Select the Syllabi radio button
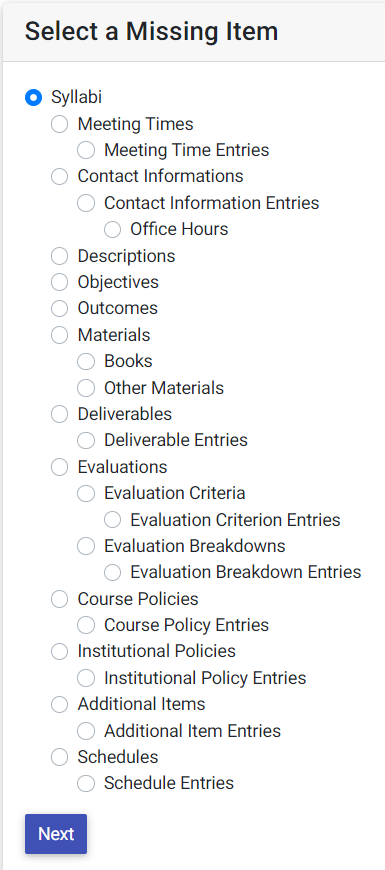Image resolution: width=385 pixels, height=870 pixels. click(x=33, y=98)
